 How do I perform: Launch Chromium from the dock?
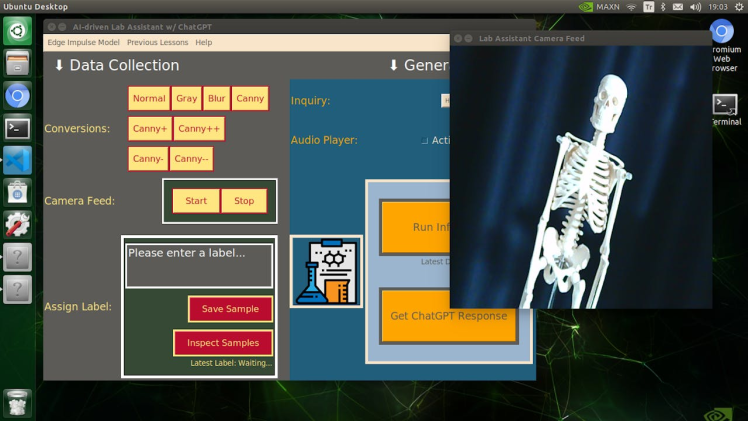click(18, 96)
